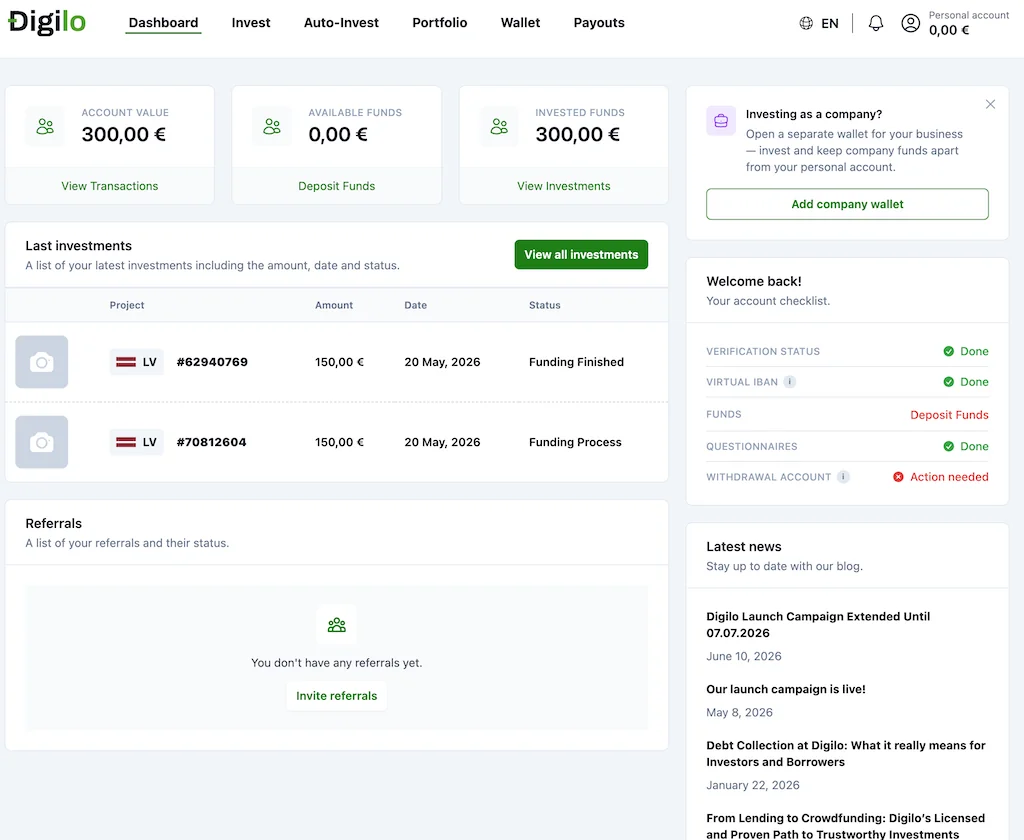Click the Invite referrals button
The height and width of the screenshot is (840, 1024).
point(336,696)
